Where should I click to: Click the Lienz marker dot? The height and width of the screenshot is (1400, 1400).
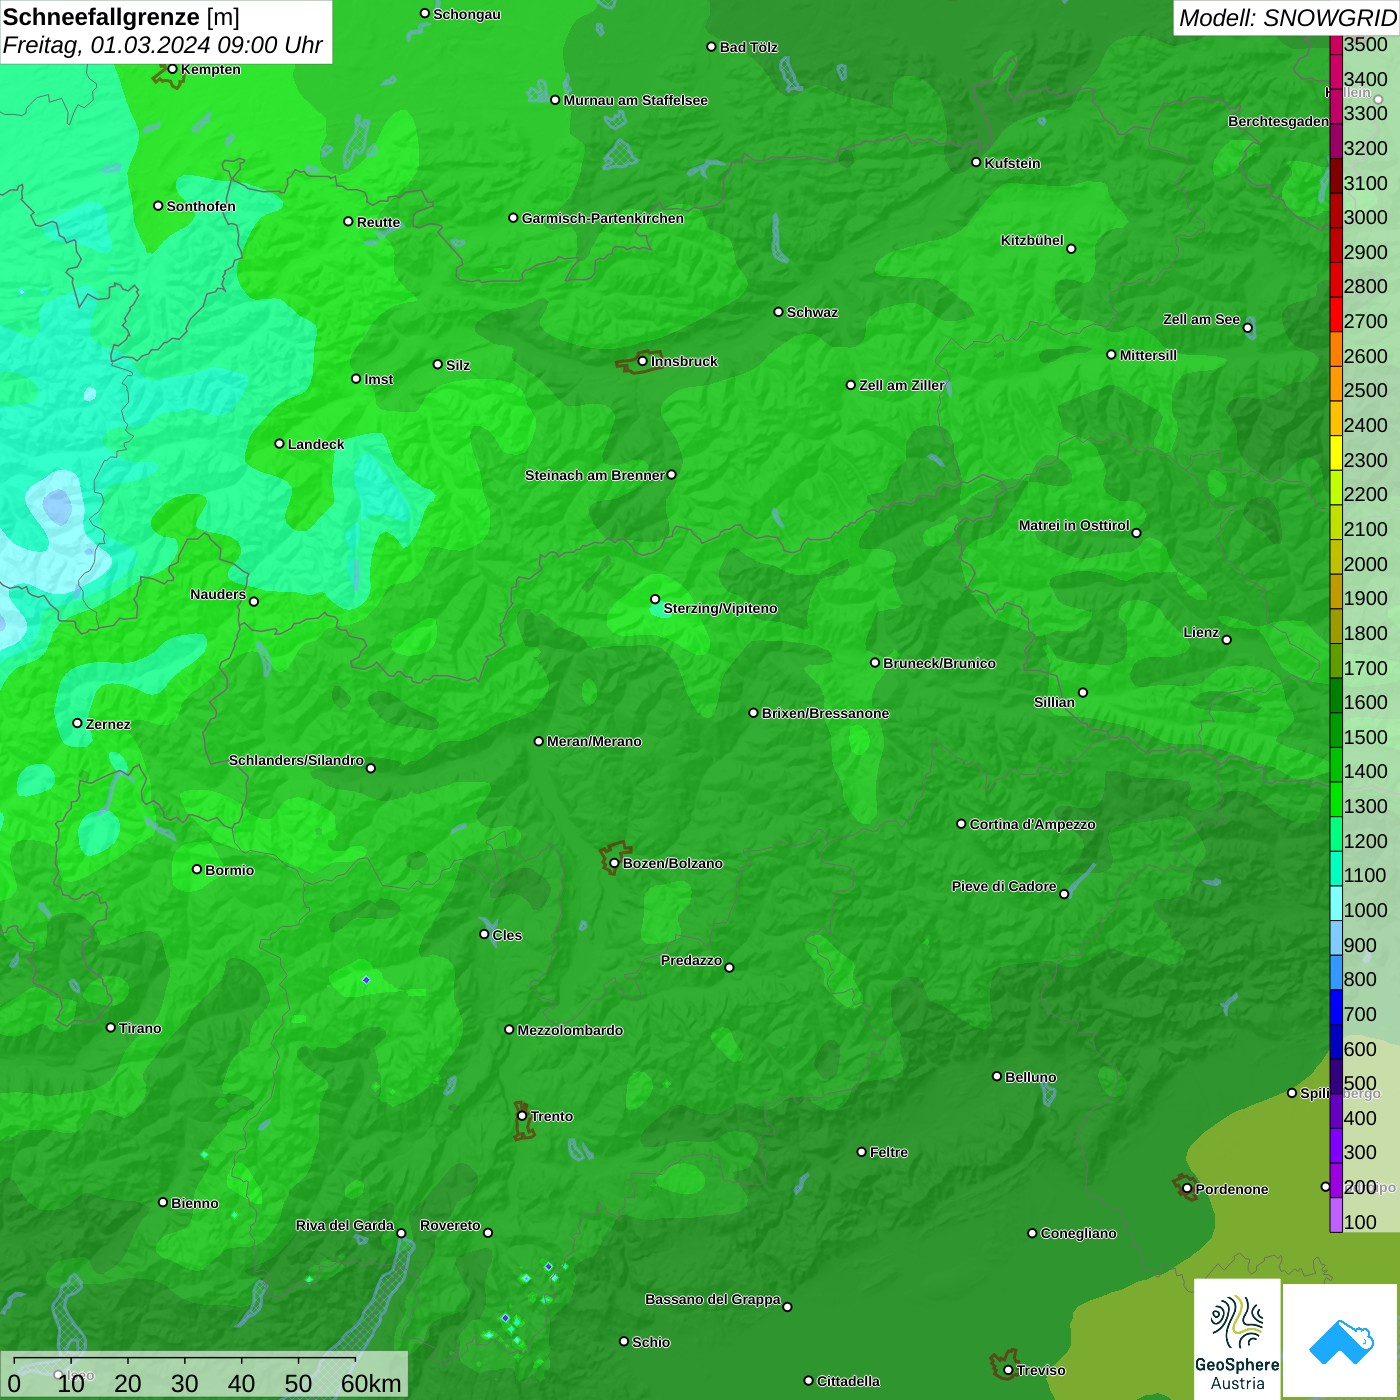(x=1227, y=640)
